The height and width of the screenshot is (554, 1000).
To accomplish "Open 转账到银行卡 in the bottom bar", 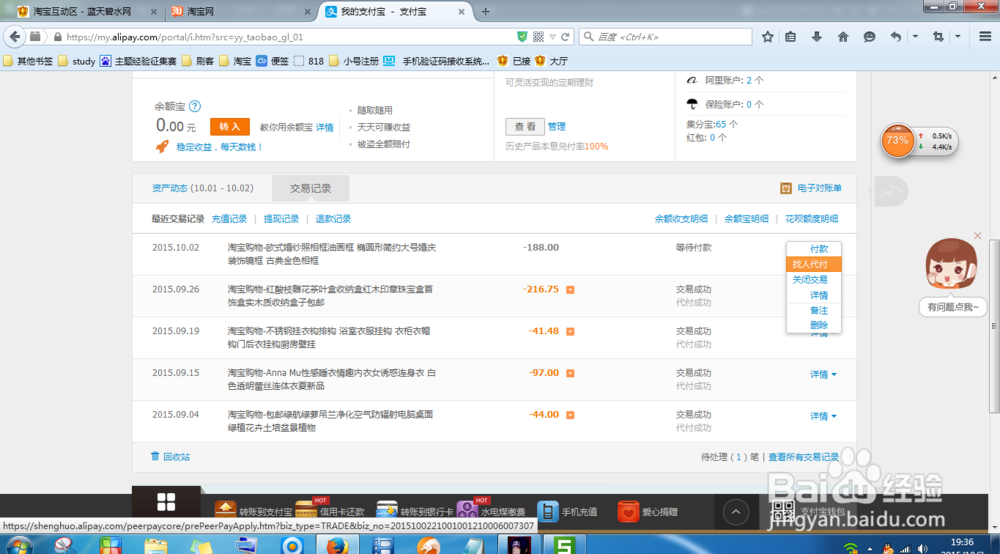I will point(415,511).
